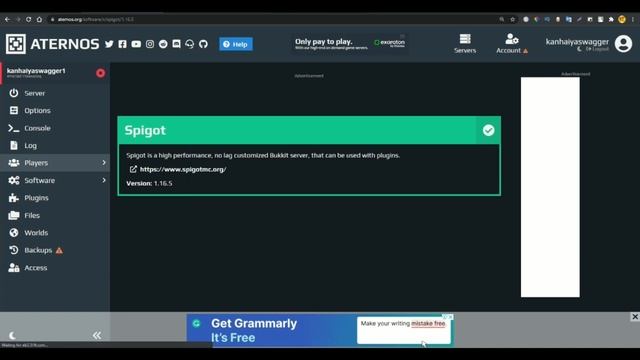Open Backups in the sidebar
Image resolution: width=640 pixels, height=360 pixels.
coord(55,250)
